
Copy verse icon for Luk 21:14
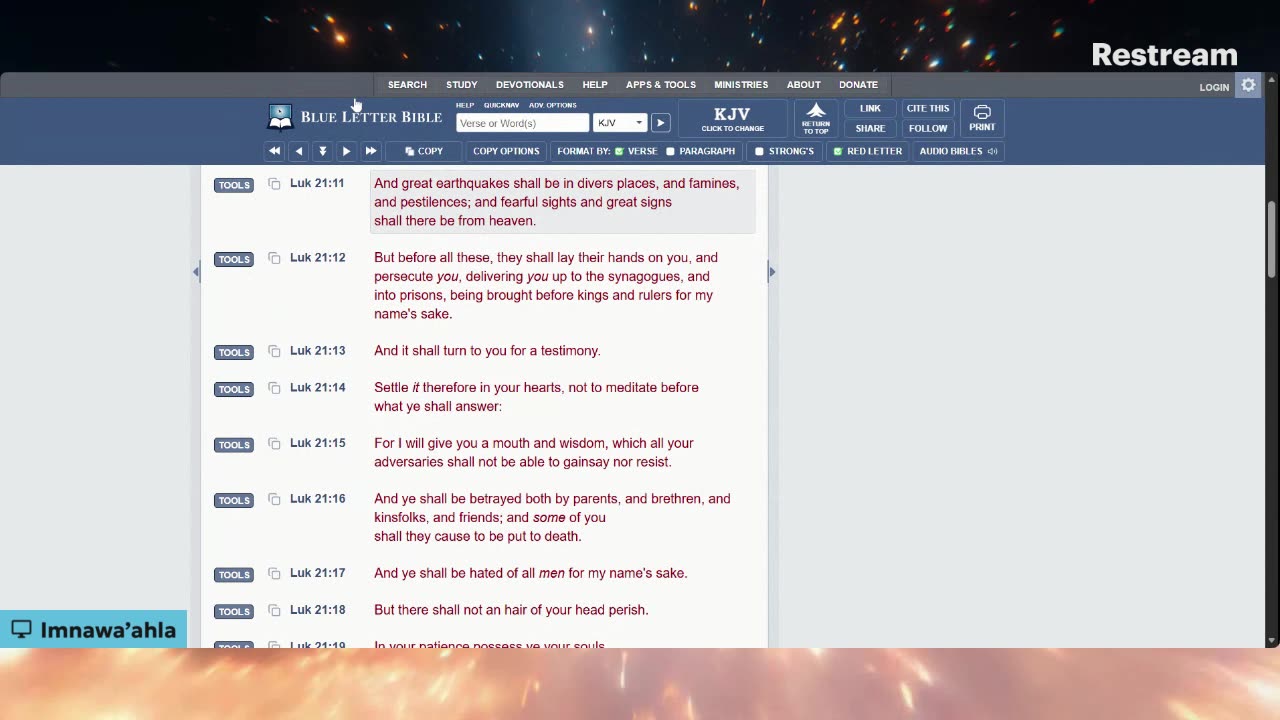(x=274, y=389)
